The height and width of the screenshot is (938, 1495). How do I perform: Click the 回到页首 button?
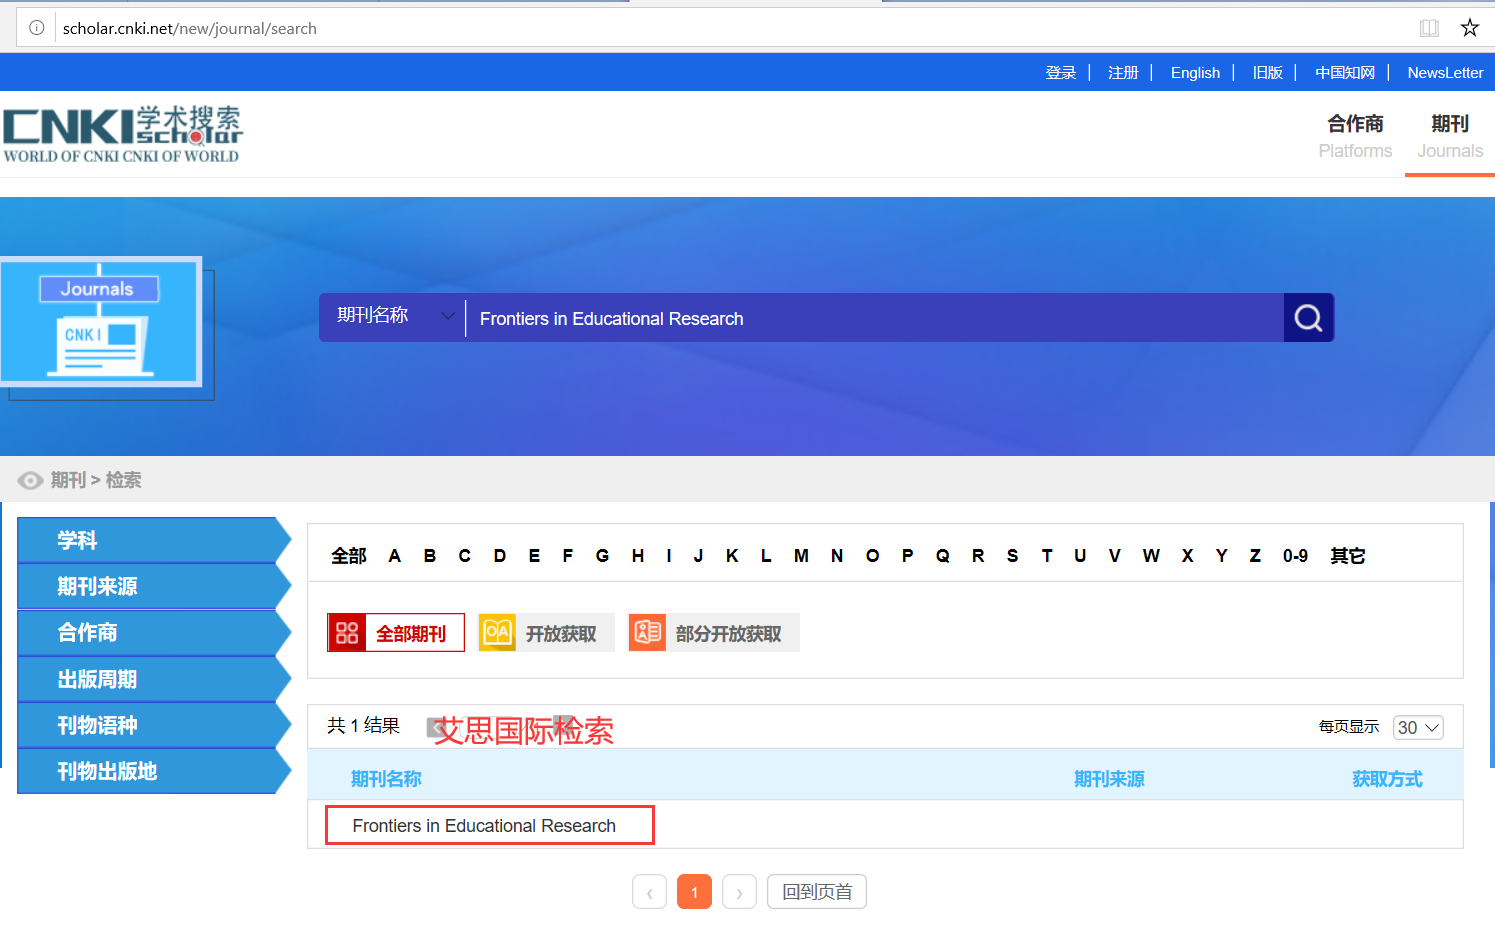(x=817, y=892)
